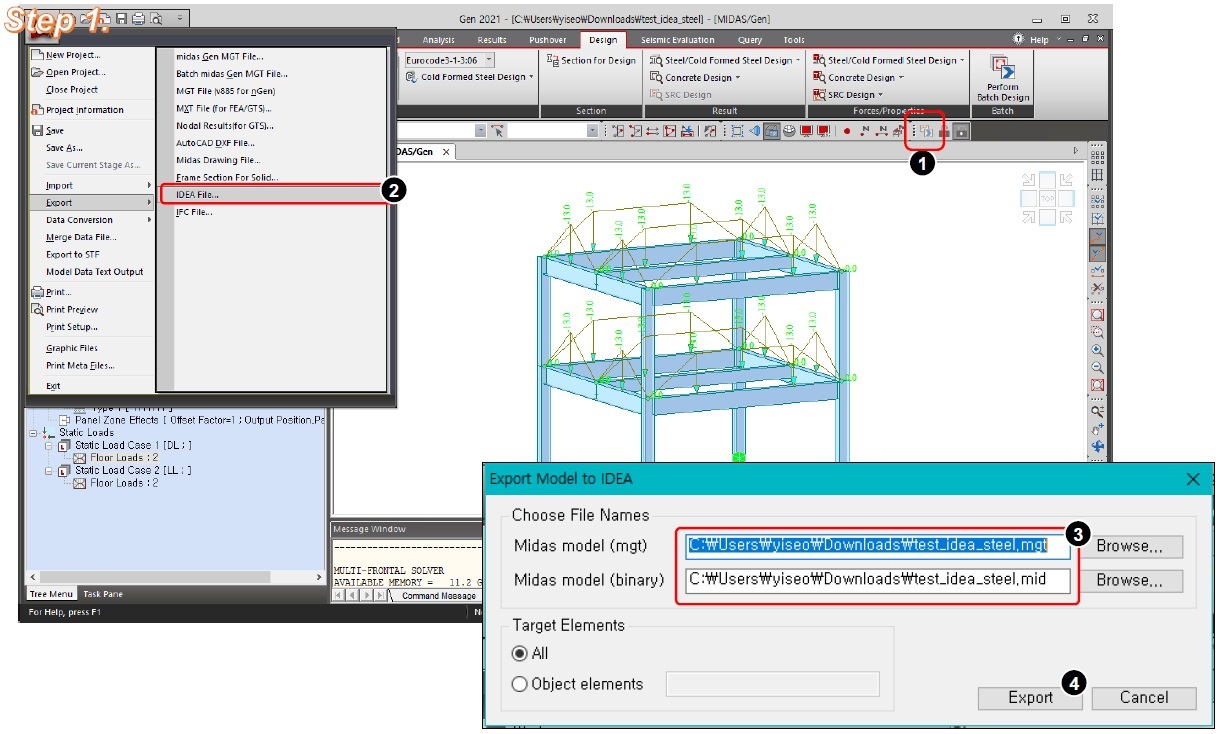Click the perspective view toolbar icon
1220x734 pixels.
click(755, 131)
